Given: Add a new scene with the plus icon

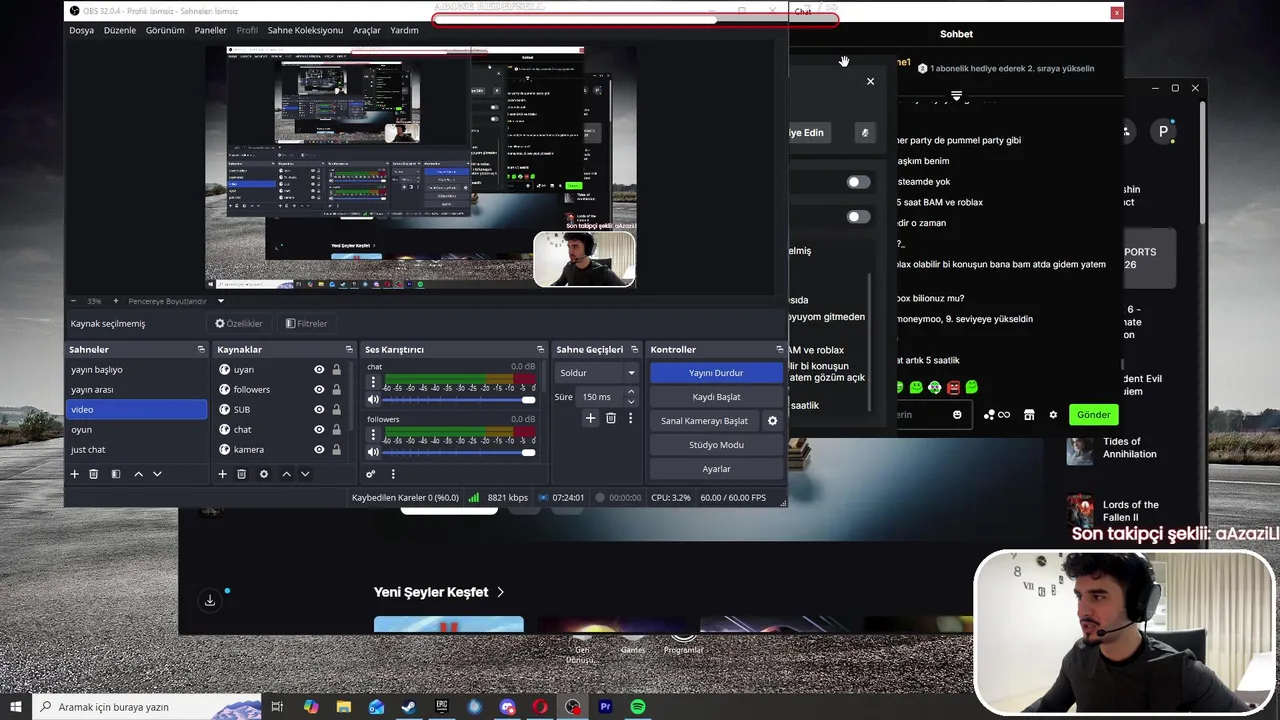Looking at the screenshot, I should tap(74, 474).
